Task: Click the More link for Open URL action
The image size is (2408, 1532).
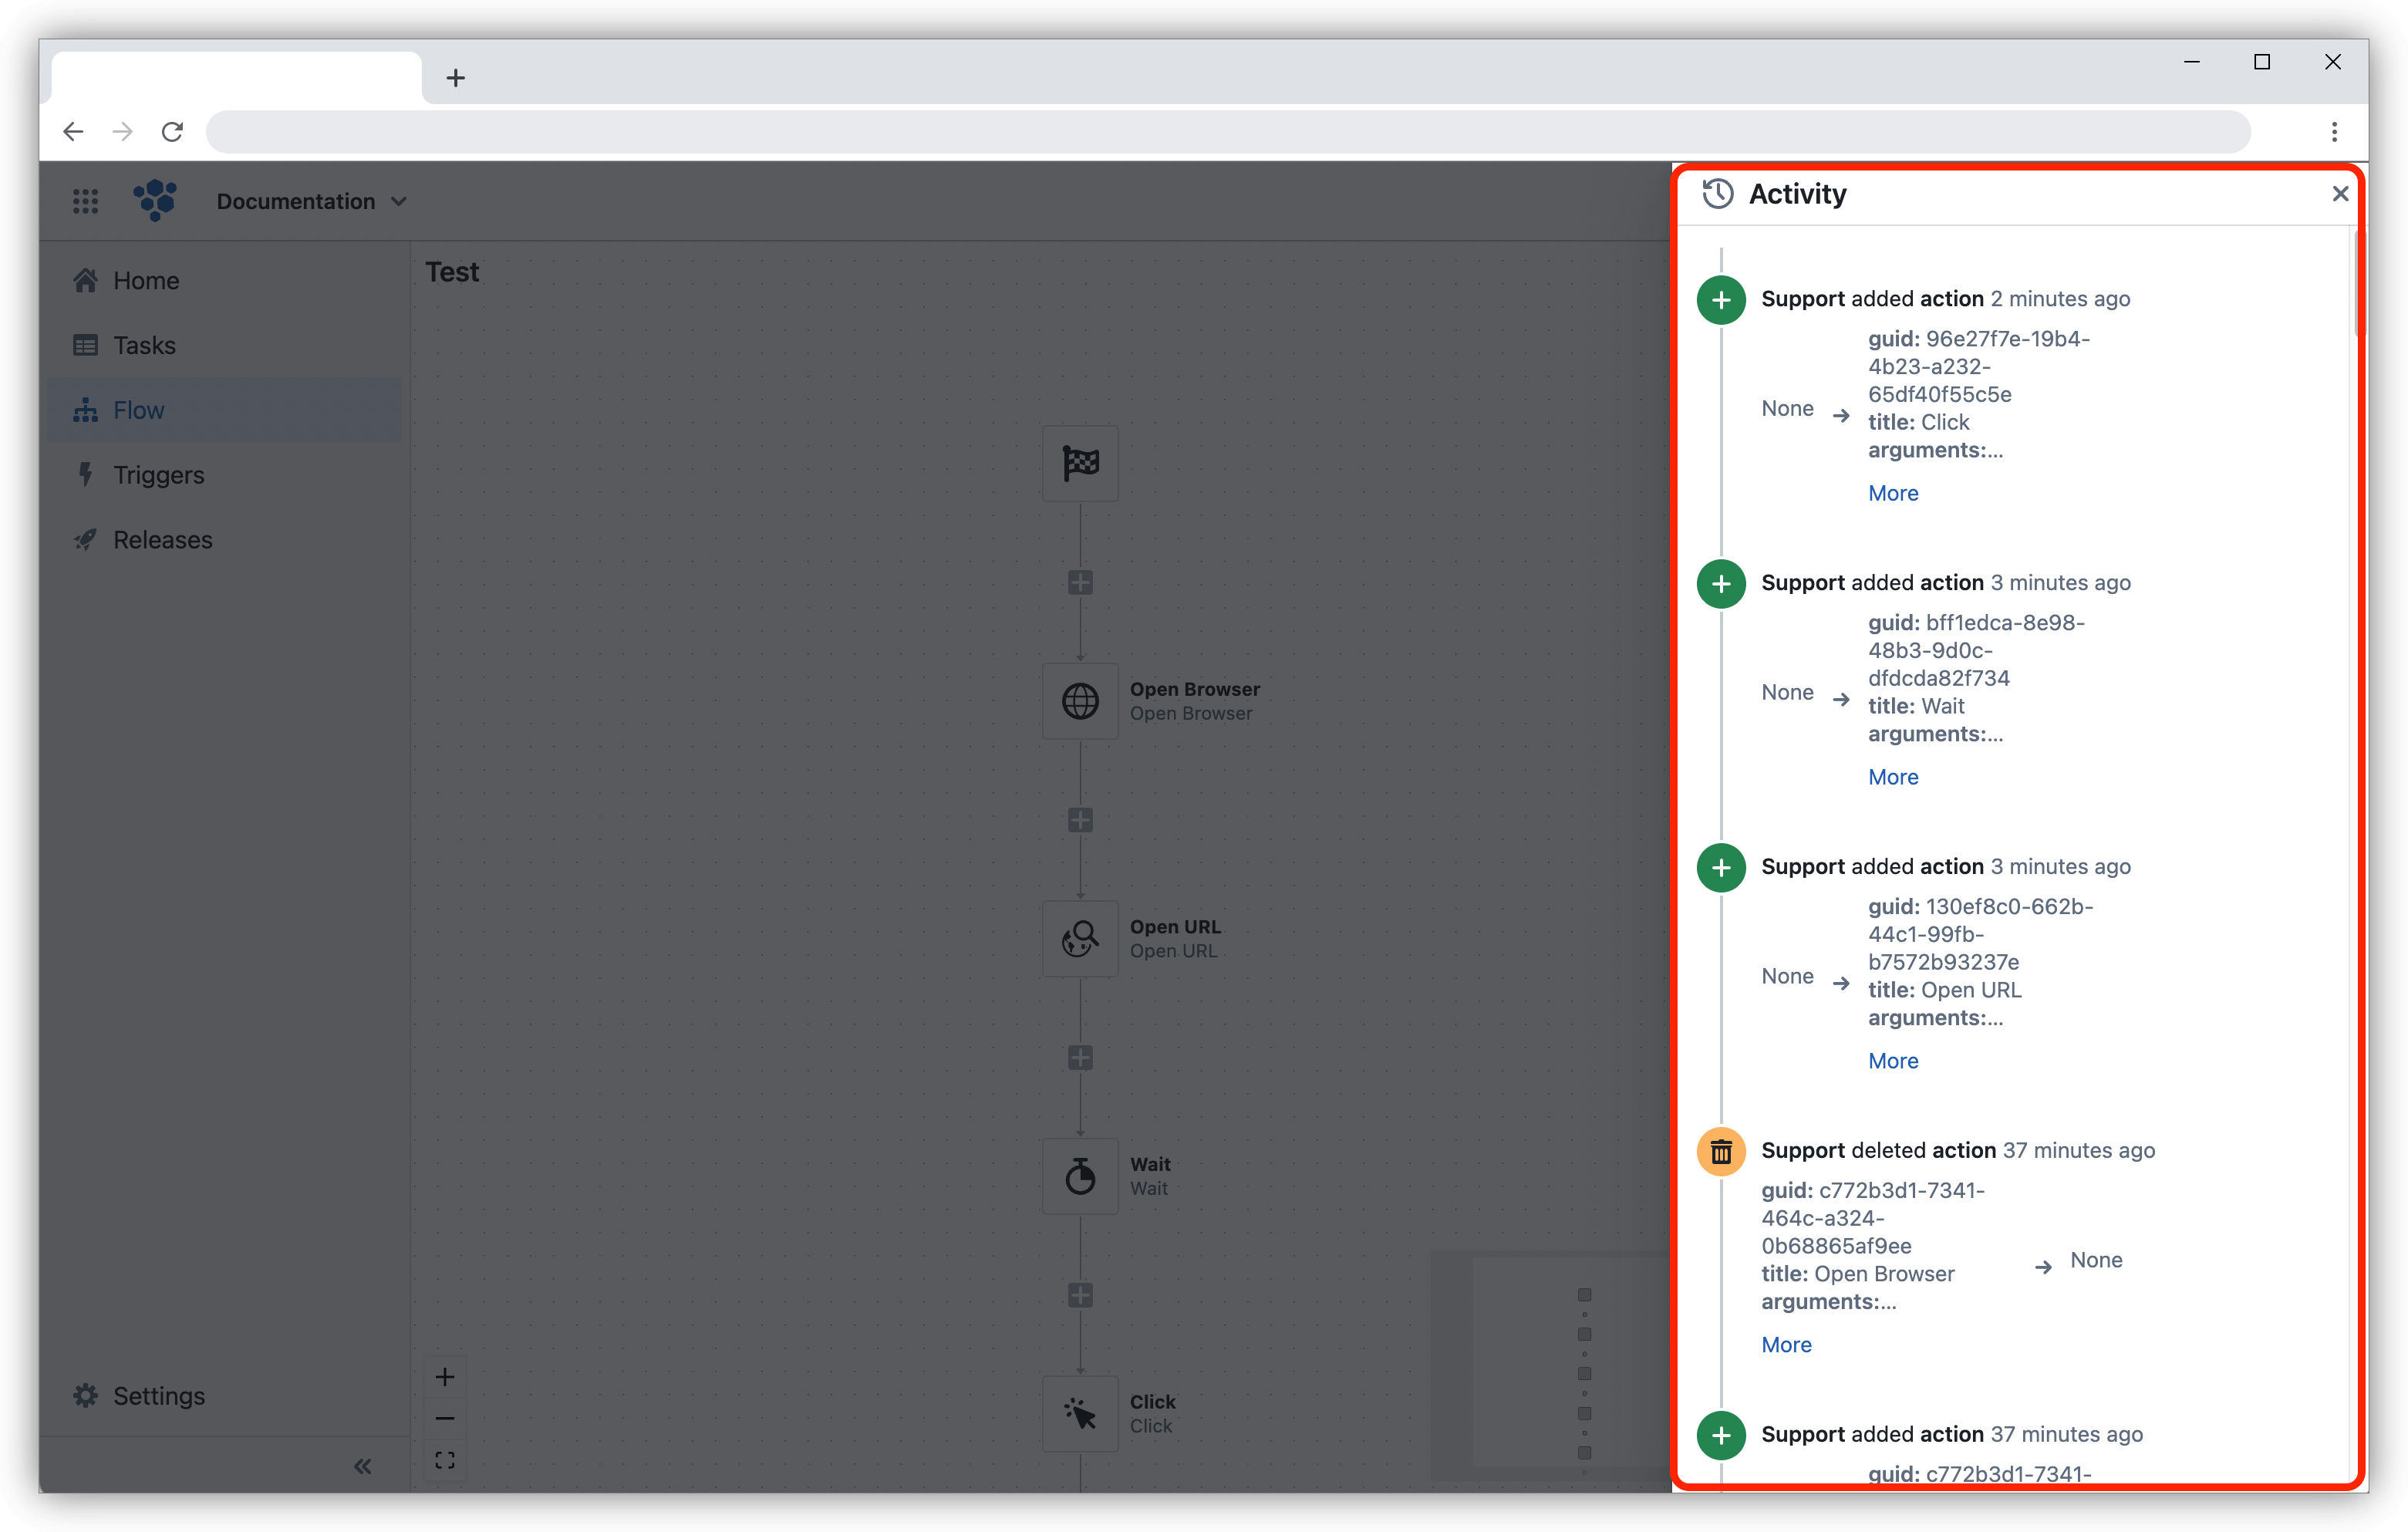Action: [1894, 1060]
